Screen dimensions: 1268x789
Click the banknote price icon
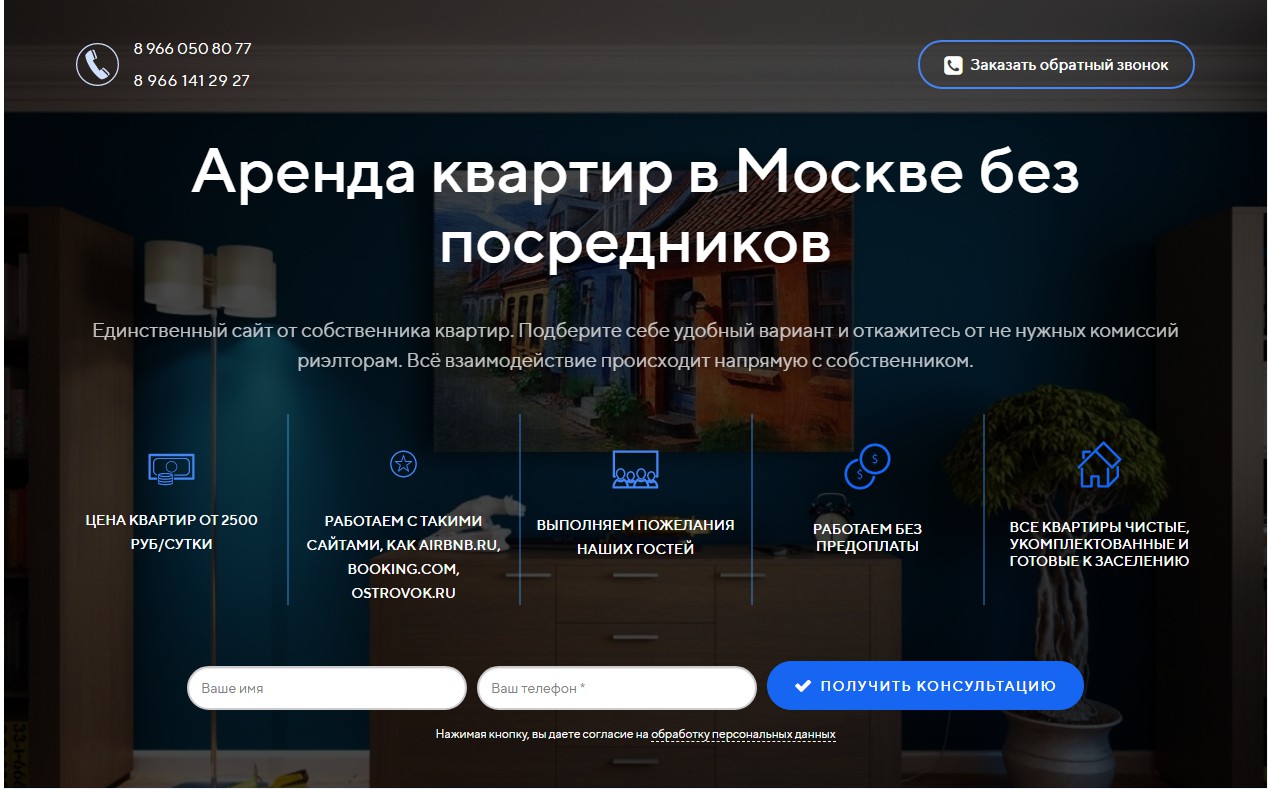[x=171, y=468]
